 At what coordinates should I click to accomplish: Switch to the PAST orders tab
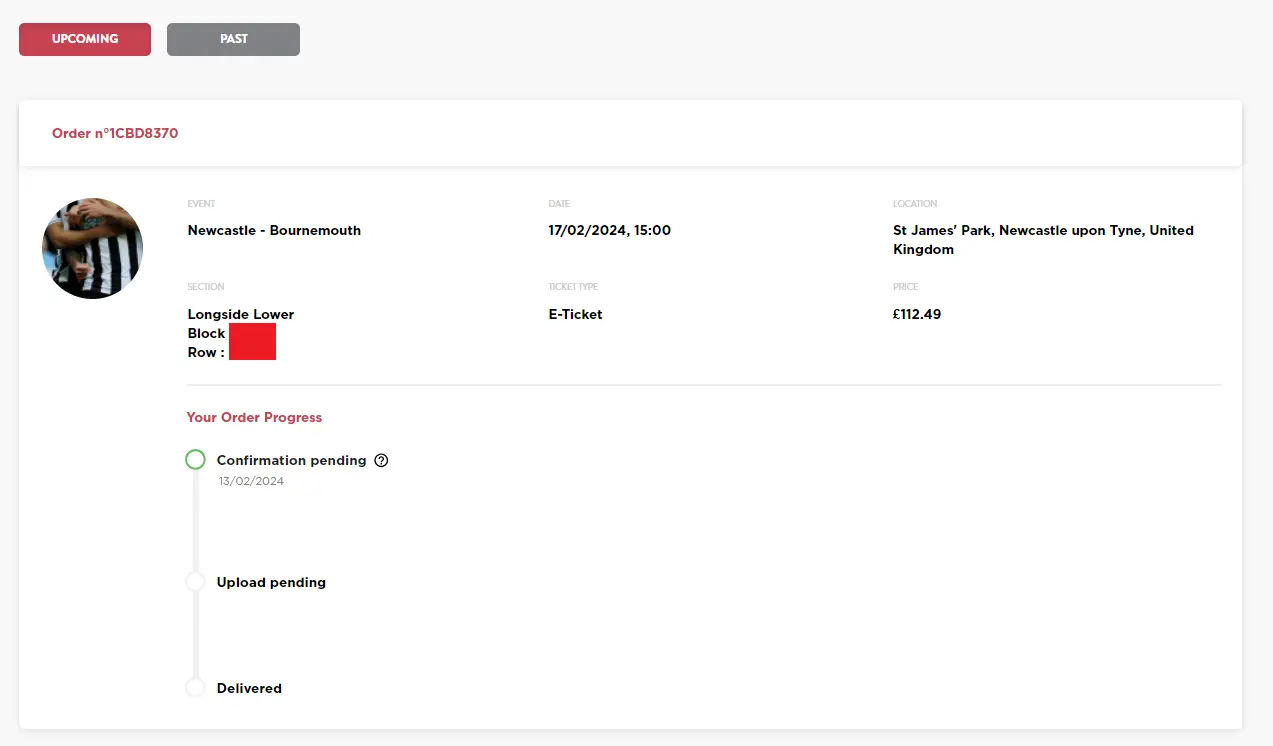pyautogui.click(x=233, y=39)
